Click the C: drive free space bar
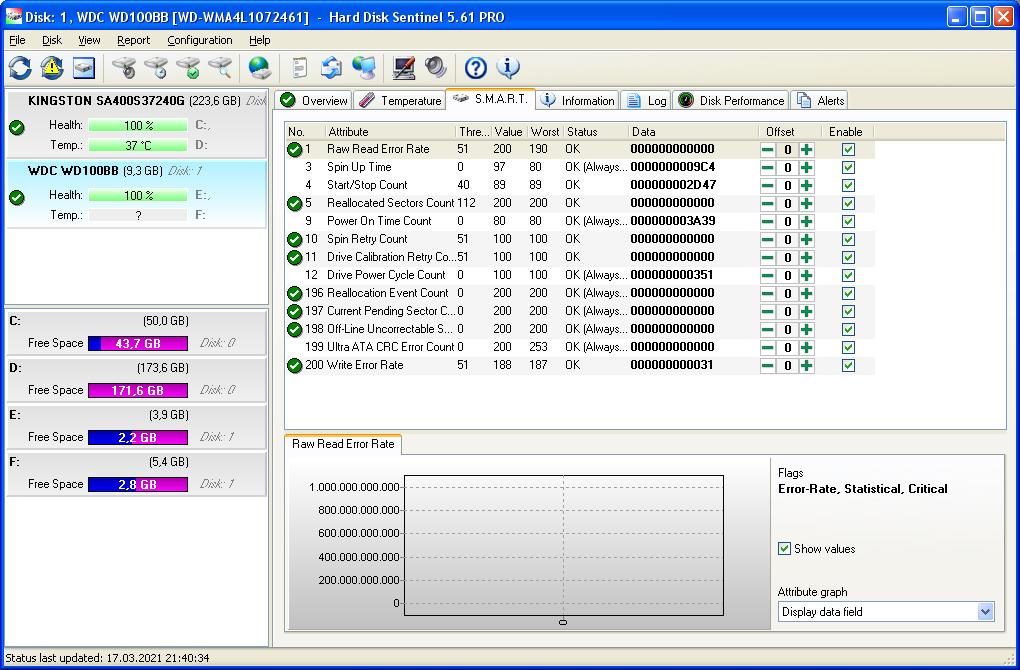This screenshot has width=1020, height=670. [x=138, y=343]
